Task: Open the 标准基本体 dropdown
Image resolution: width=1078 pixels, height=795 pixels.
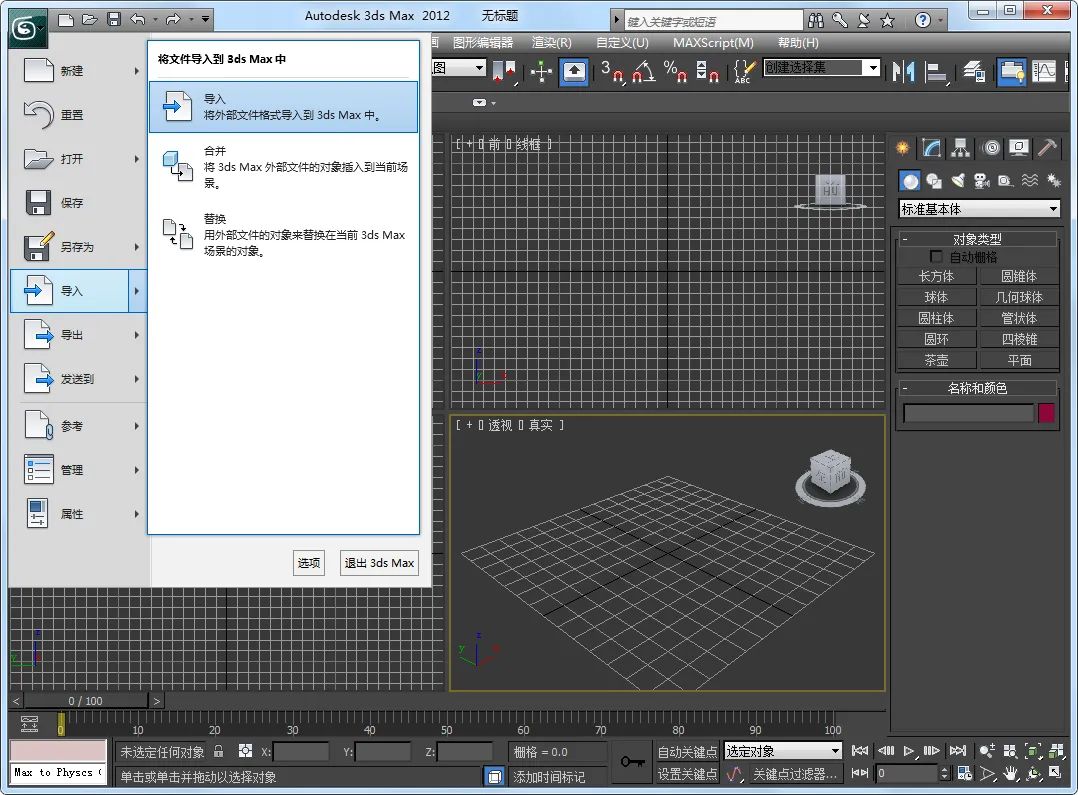Action: pos(979,209)
